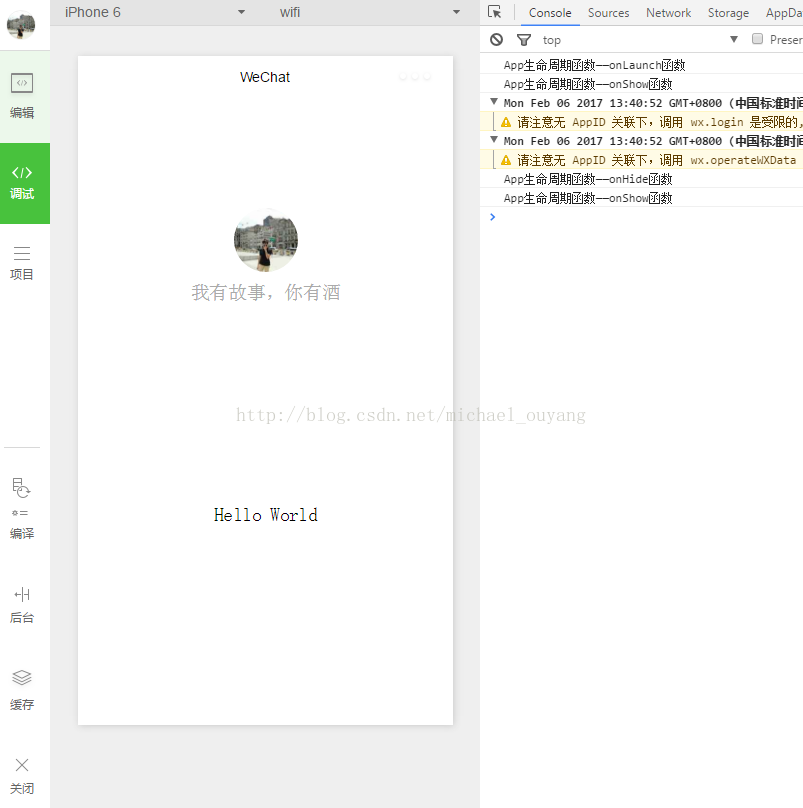The height and width of the screenshot is (808, 803).
Task: Open the wifi network type dropdown
Action: [x=369, y=12]
